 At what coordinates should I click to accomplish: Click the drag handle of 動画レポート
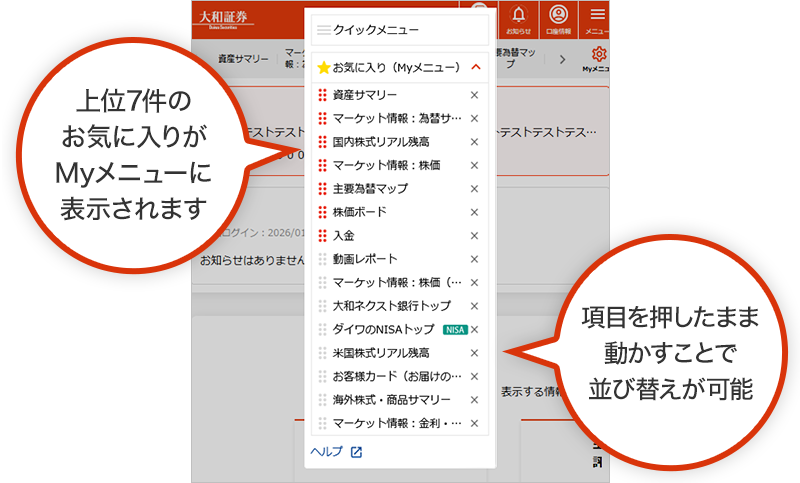click(322, 259)
